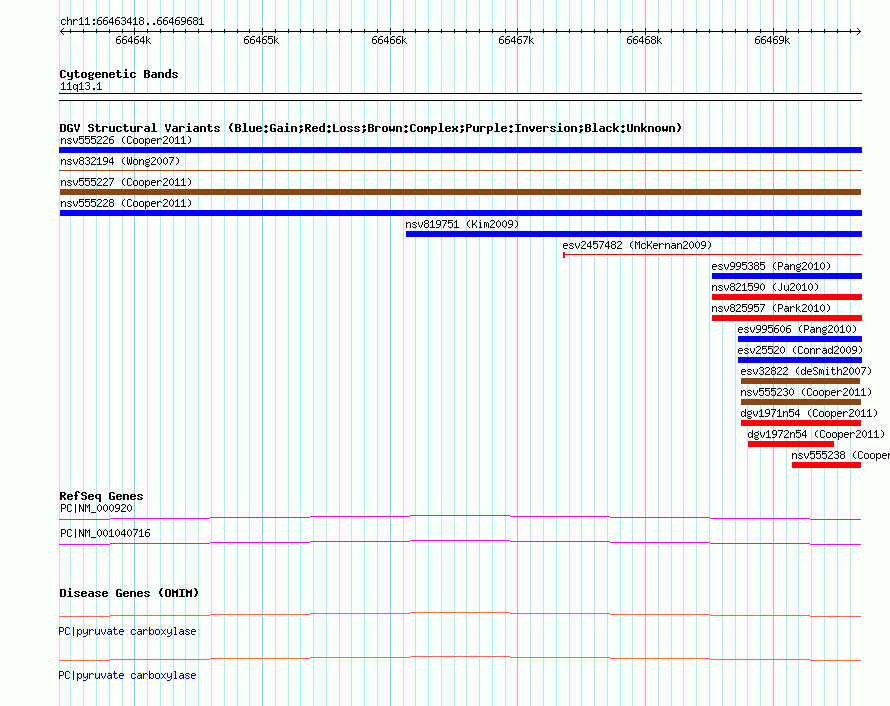Select the magenta PC|NM_001040716 transcript line
The width and height of the screenshot is (890, 706).
pos(460,543)
